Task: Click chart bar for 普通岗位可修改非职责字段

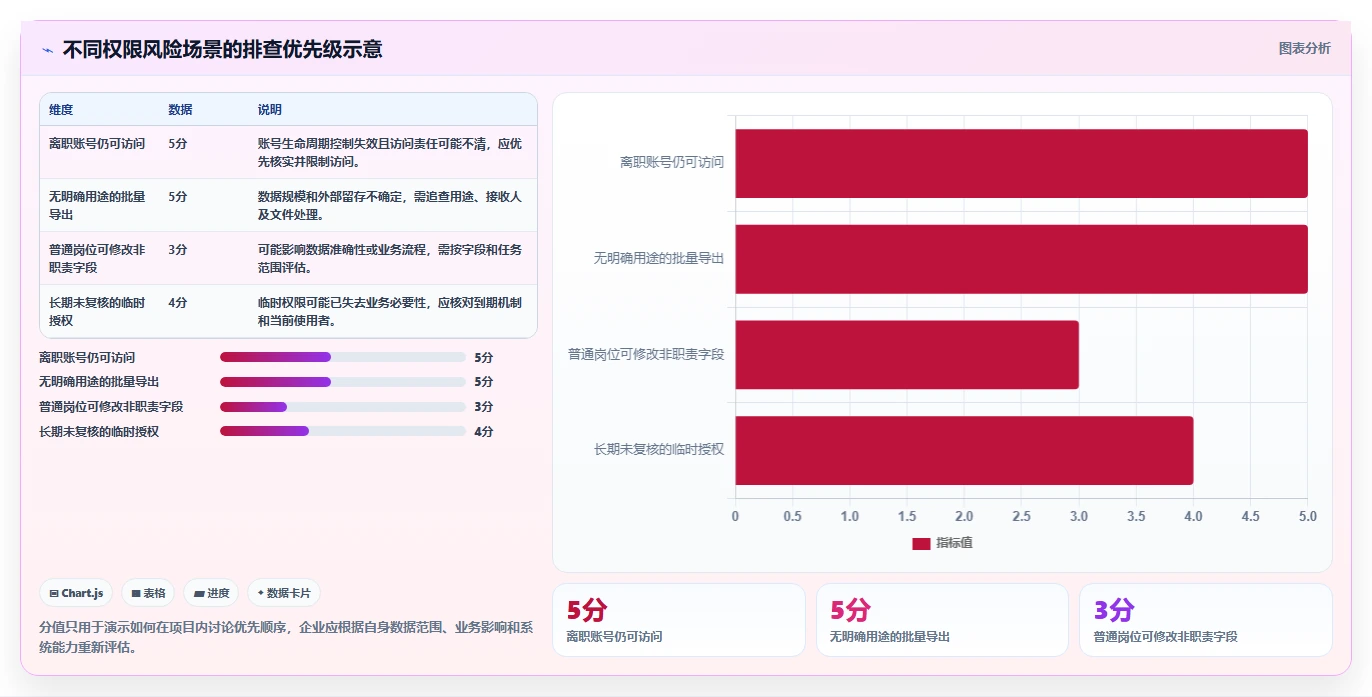Action: 907,355
